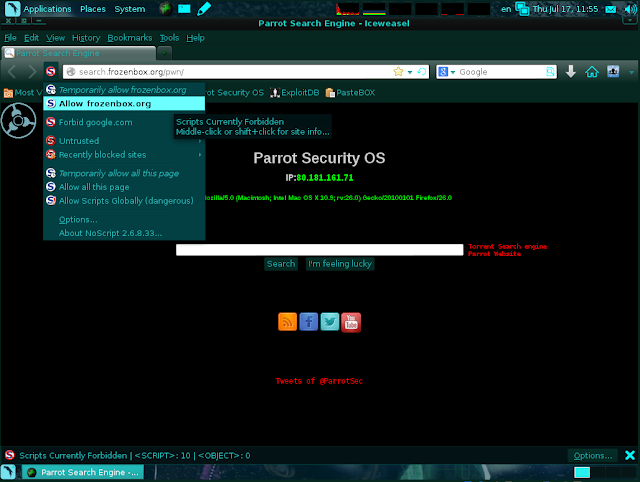Screen dimensions: 640x482
Task: Click the Search button
Action: point(281,264)
